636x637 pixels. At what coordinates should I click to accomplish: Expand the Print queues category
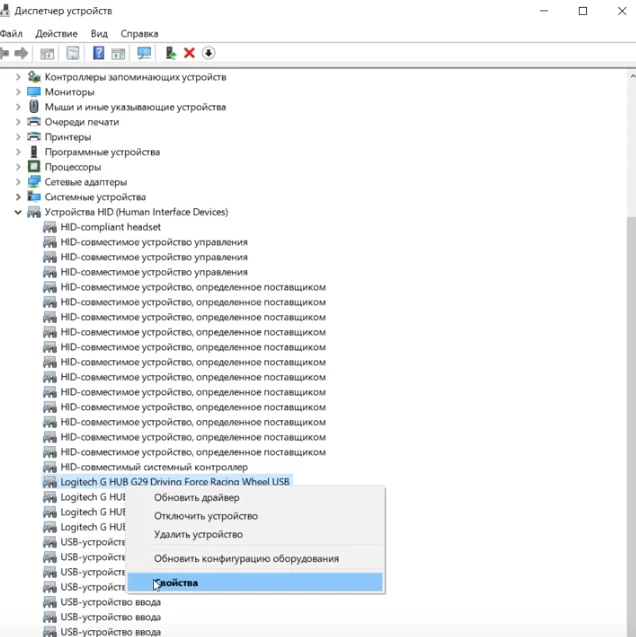click(x=18, y=122)
